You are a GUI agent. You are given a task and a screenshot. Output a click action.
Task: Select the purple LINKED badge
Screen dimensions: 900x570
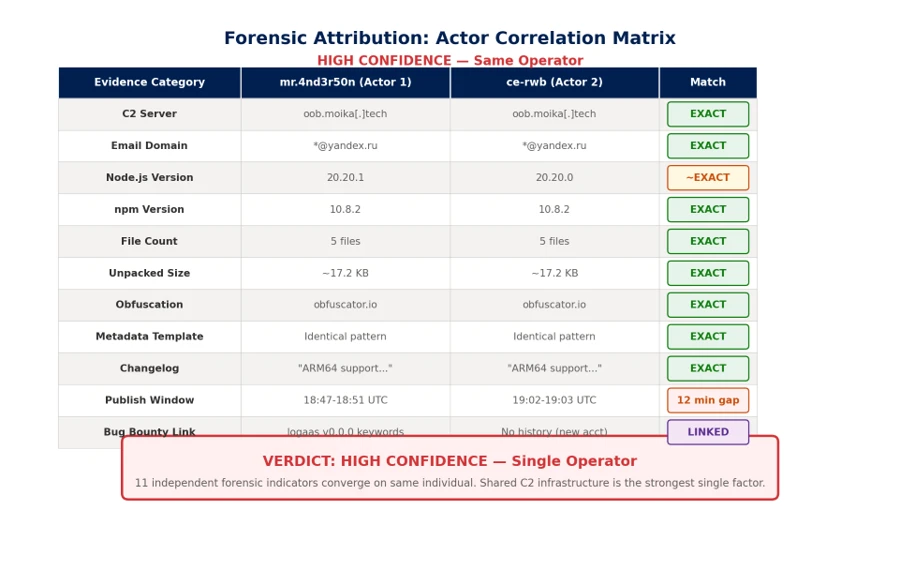(708, 432)
